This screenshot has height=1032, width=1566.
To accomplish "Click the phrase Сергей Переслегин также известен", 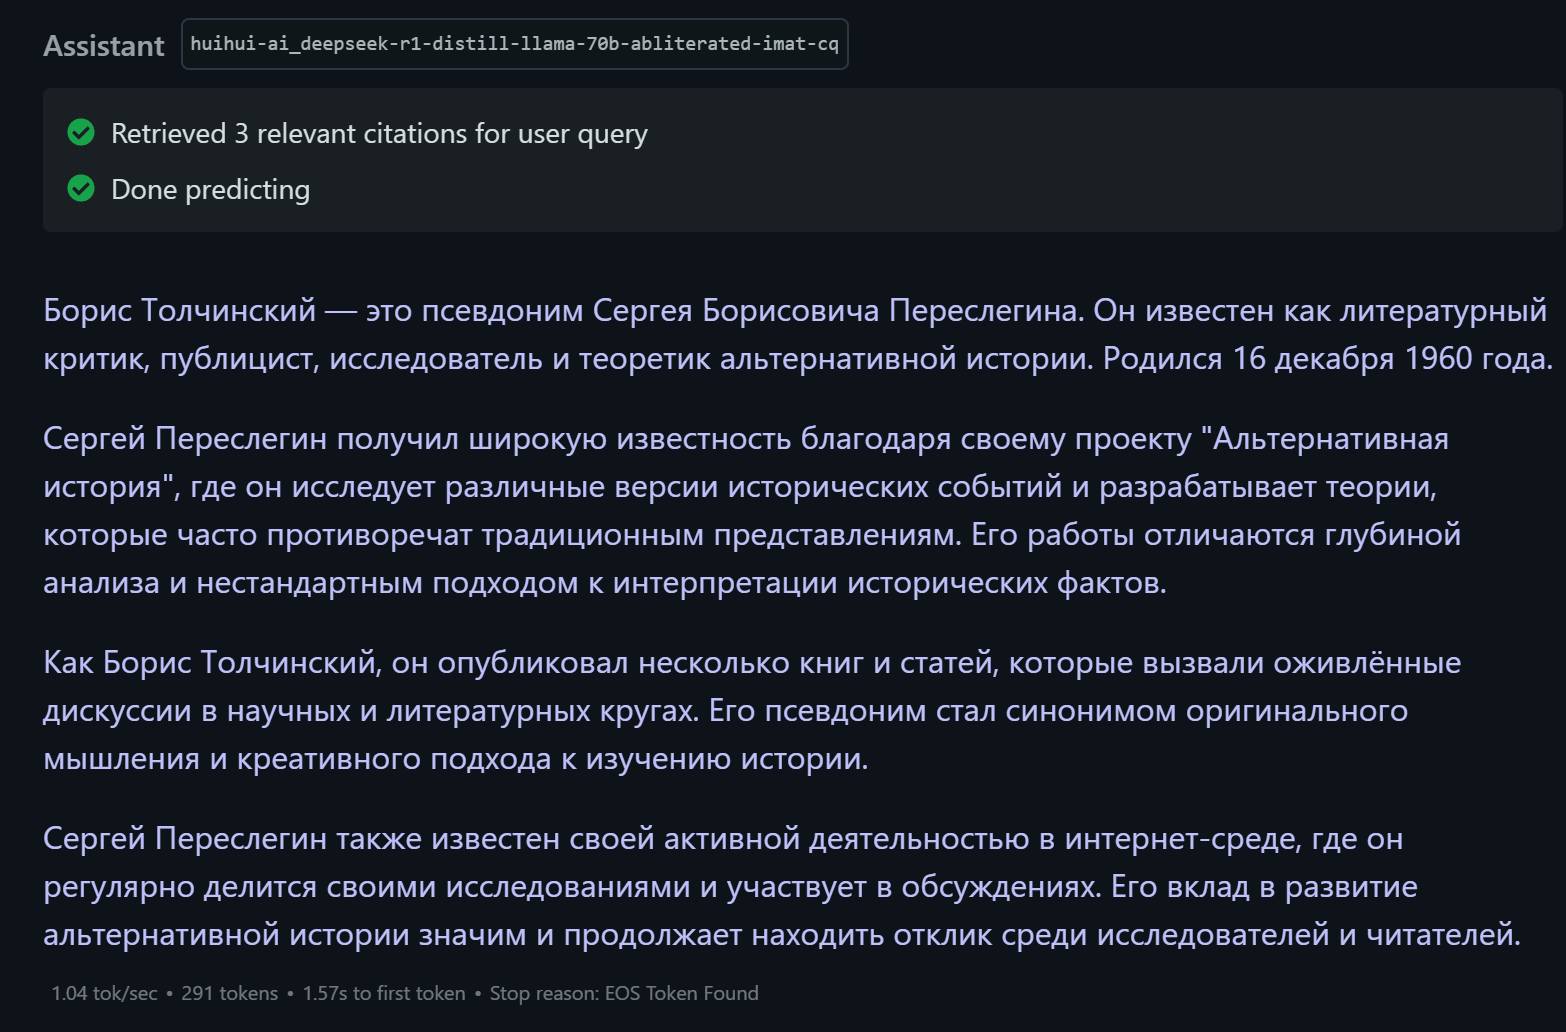I will point(301,839).
